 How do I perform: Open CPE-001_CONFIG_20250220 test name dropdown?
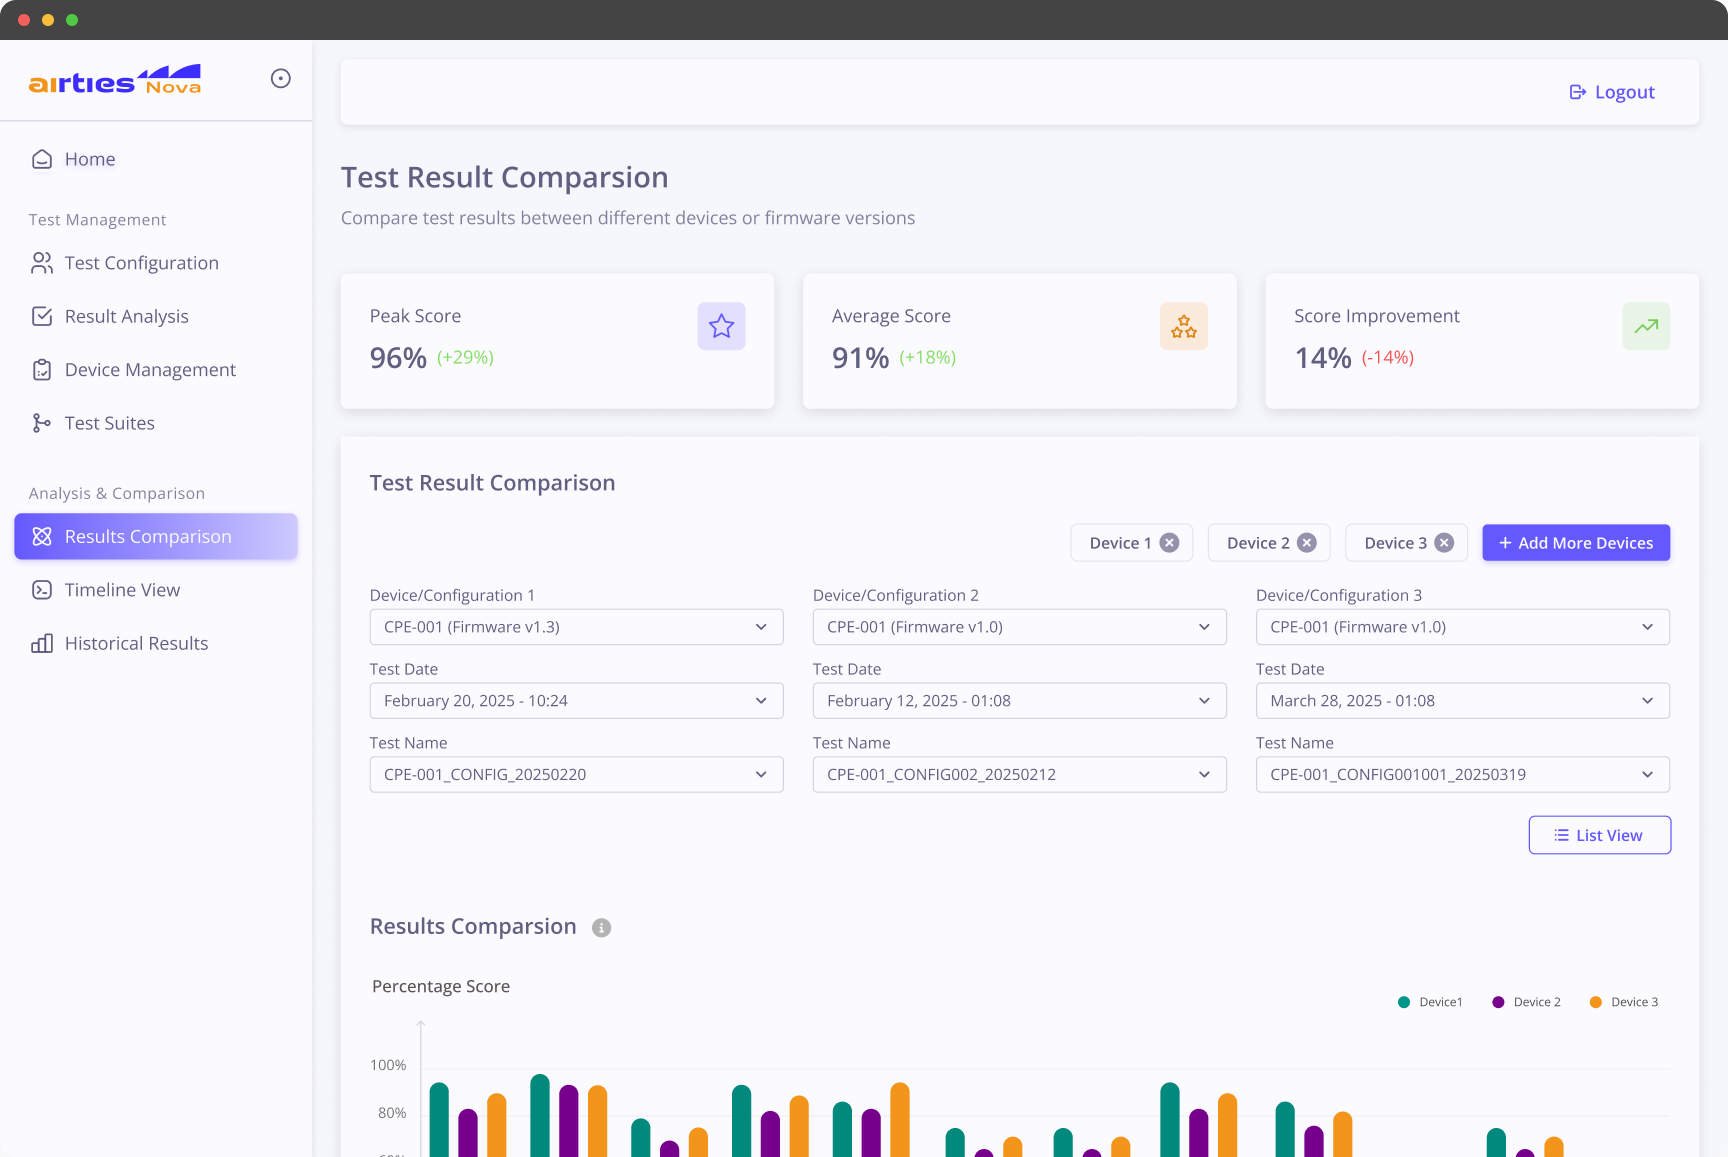tap(577, 775)
